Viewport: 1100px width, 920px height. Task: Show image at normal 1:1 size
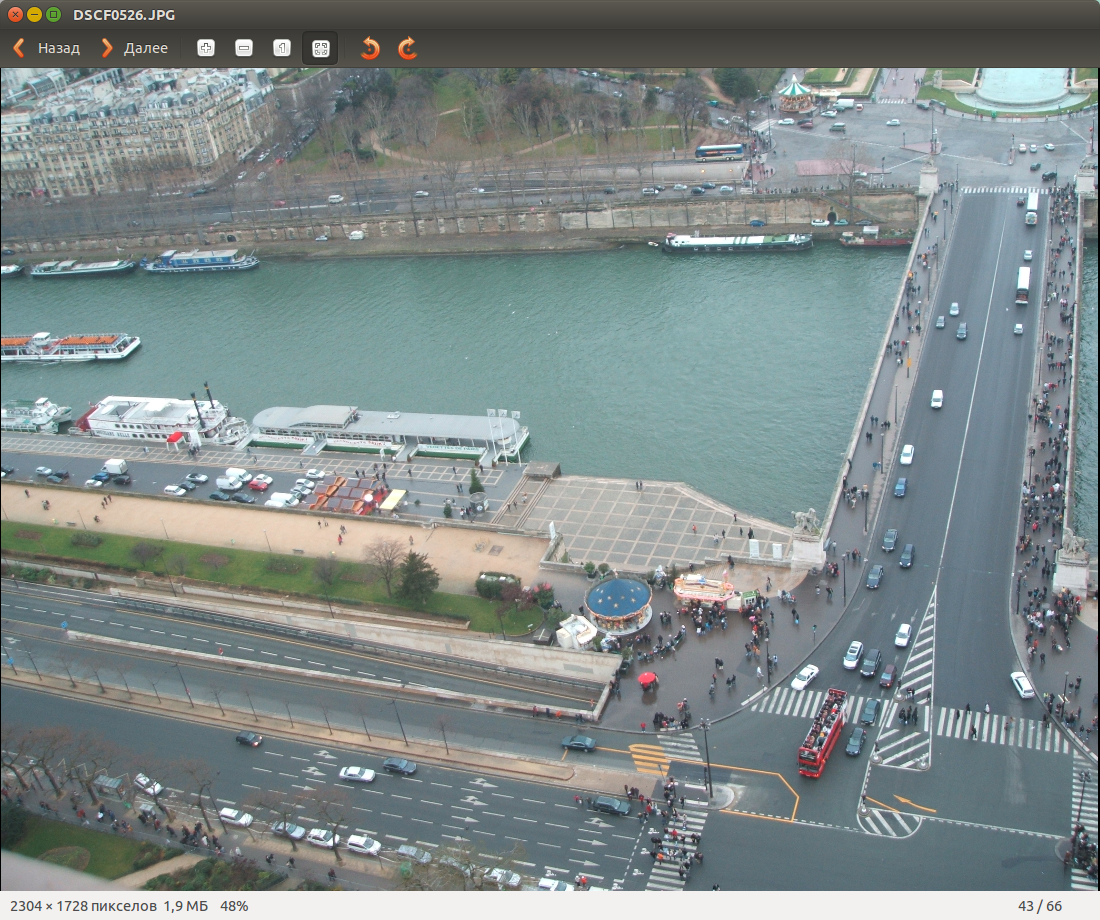point(281,48)
